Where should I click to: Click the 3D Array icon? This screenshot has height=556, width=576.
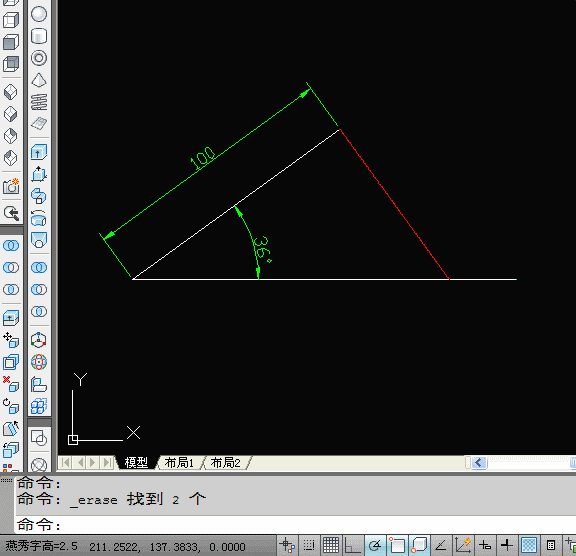point(39,406)
